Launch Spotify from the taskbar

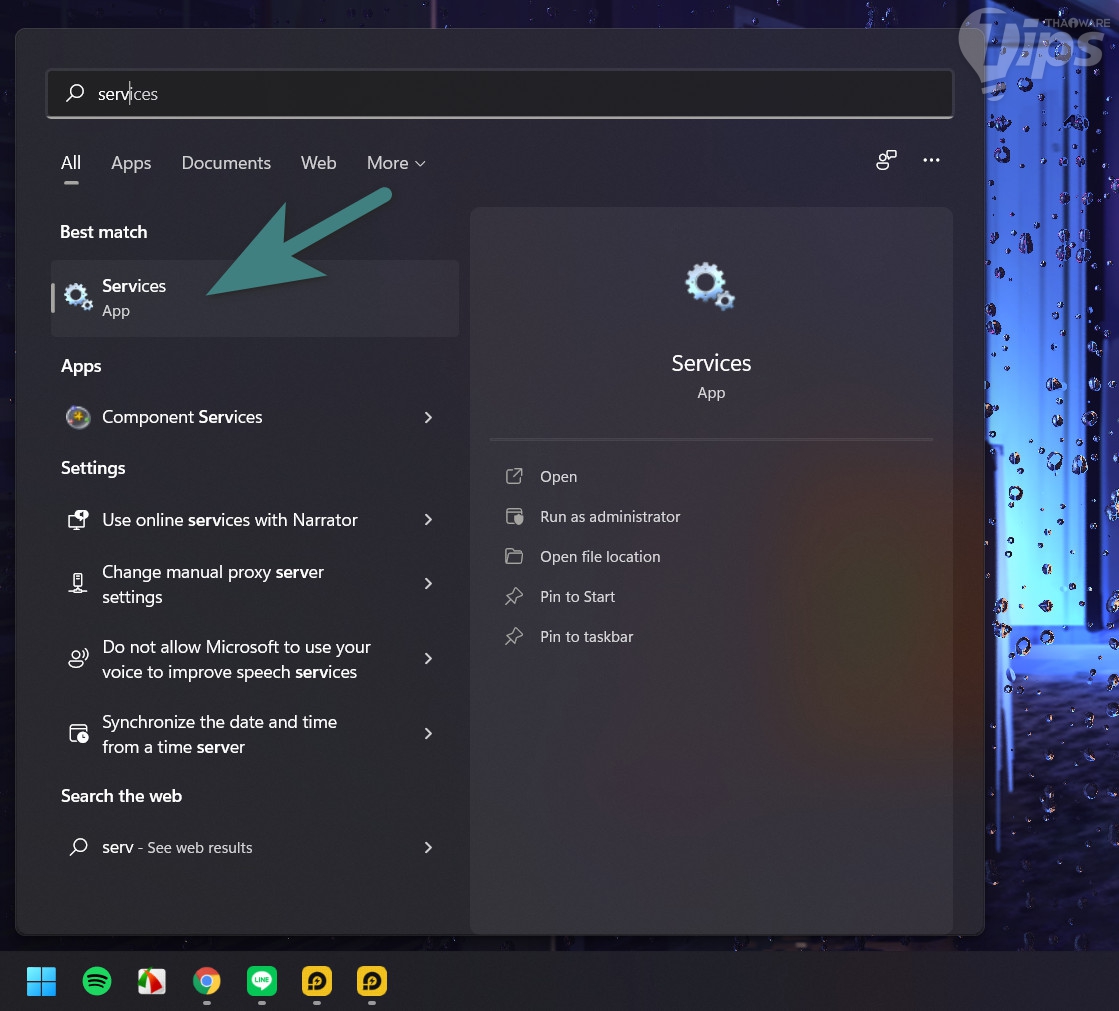[97, 981]
